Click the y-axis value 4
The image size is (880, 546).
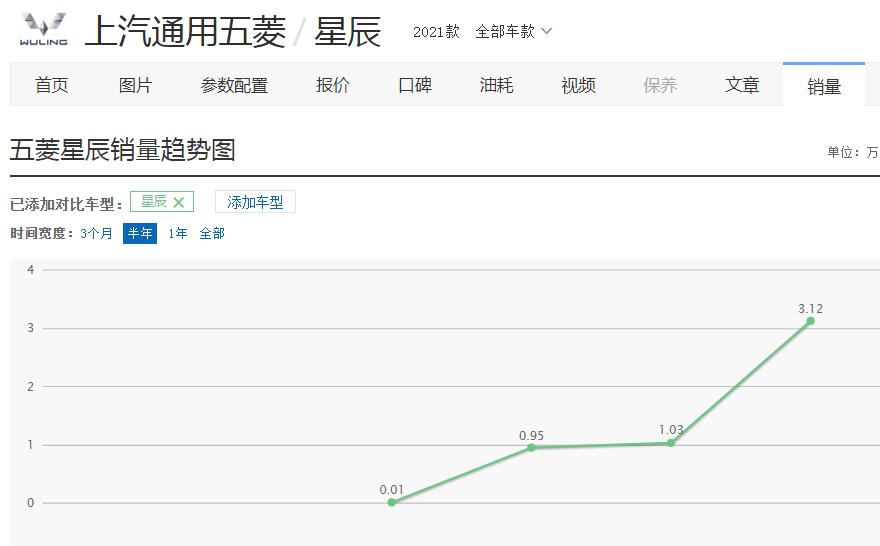pyautogui.click(x=31, y=270)
